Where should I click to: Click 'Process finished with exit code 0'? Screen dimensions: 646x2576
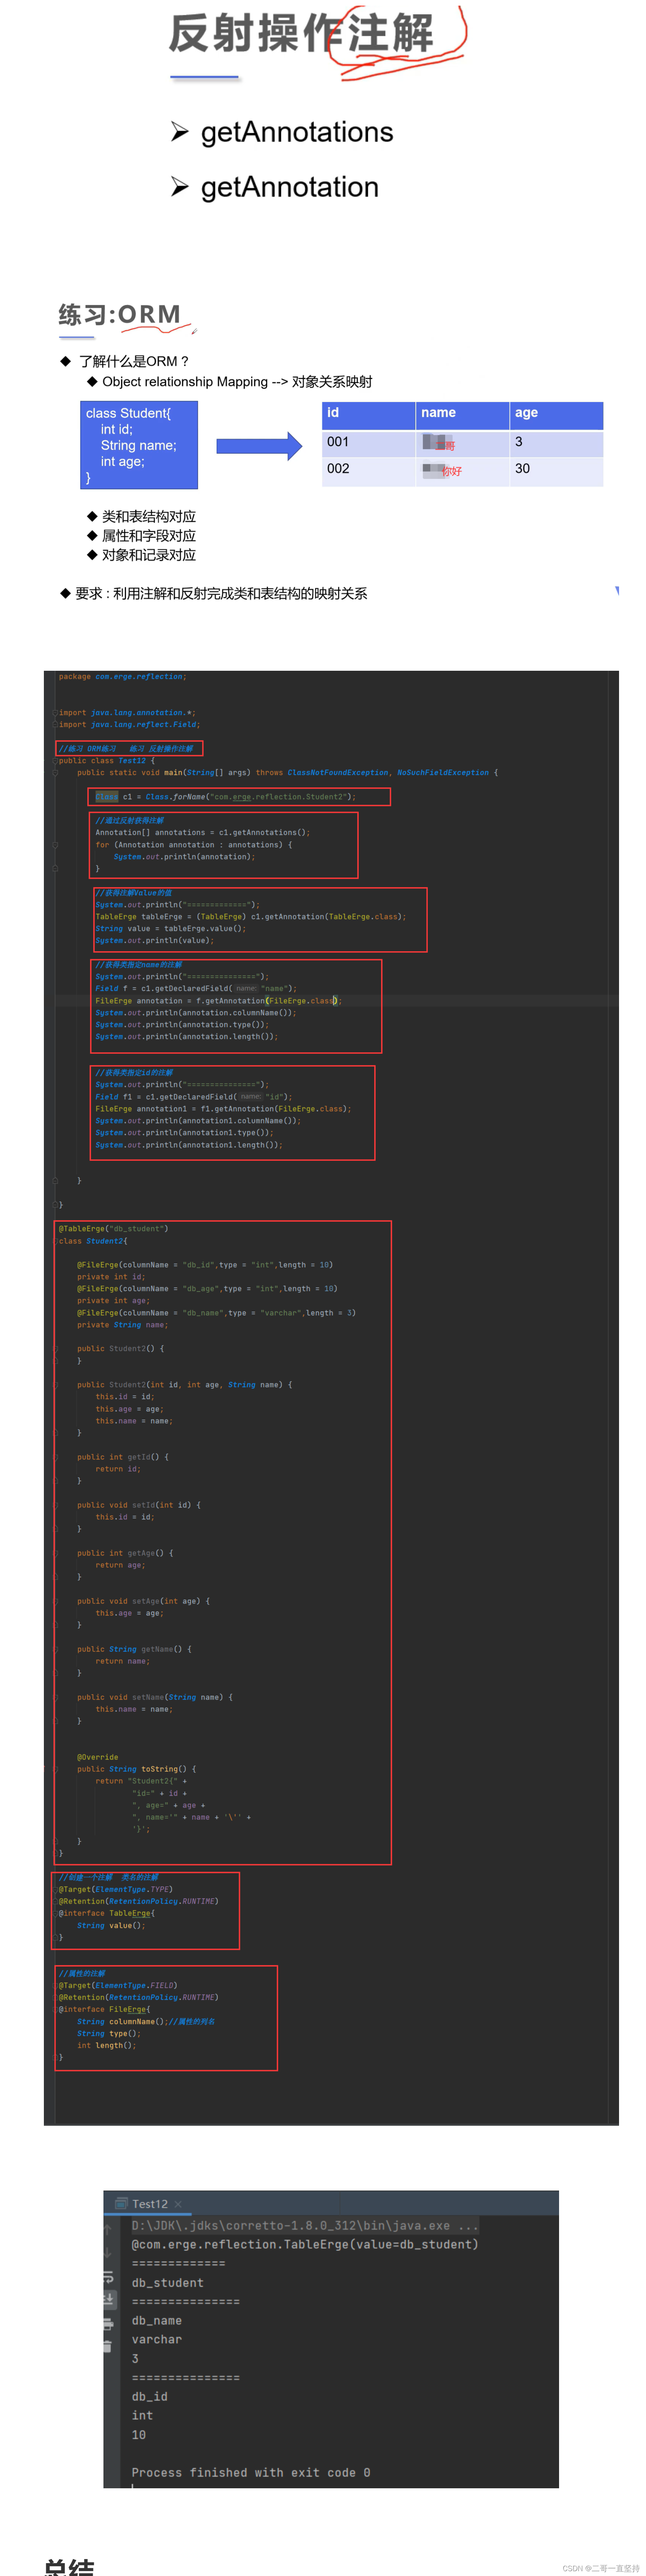coord(251,2473)
